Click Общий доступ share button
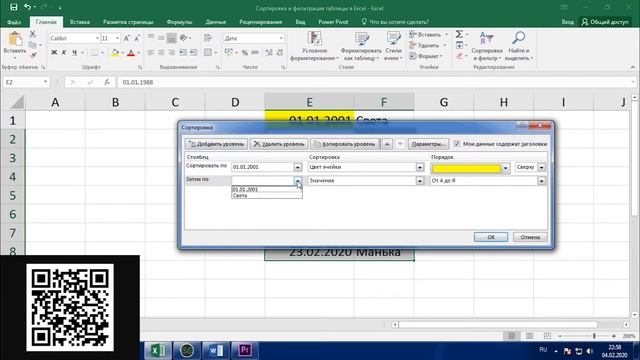 coord(605,22)
